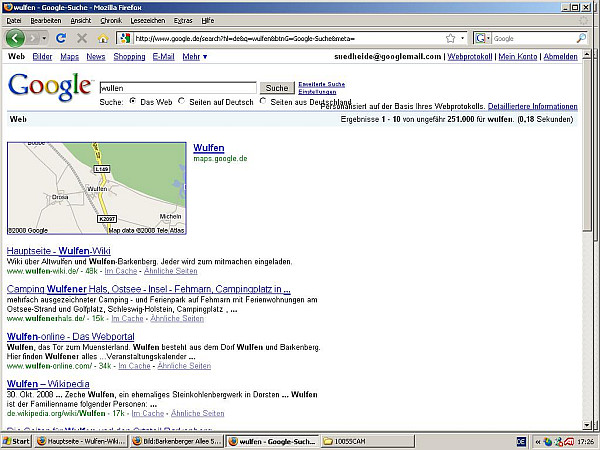Click the stop loading button
Image resolution: width=600 pixels, height=450 pixels.
(x=81, y=38)
